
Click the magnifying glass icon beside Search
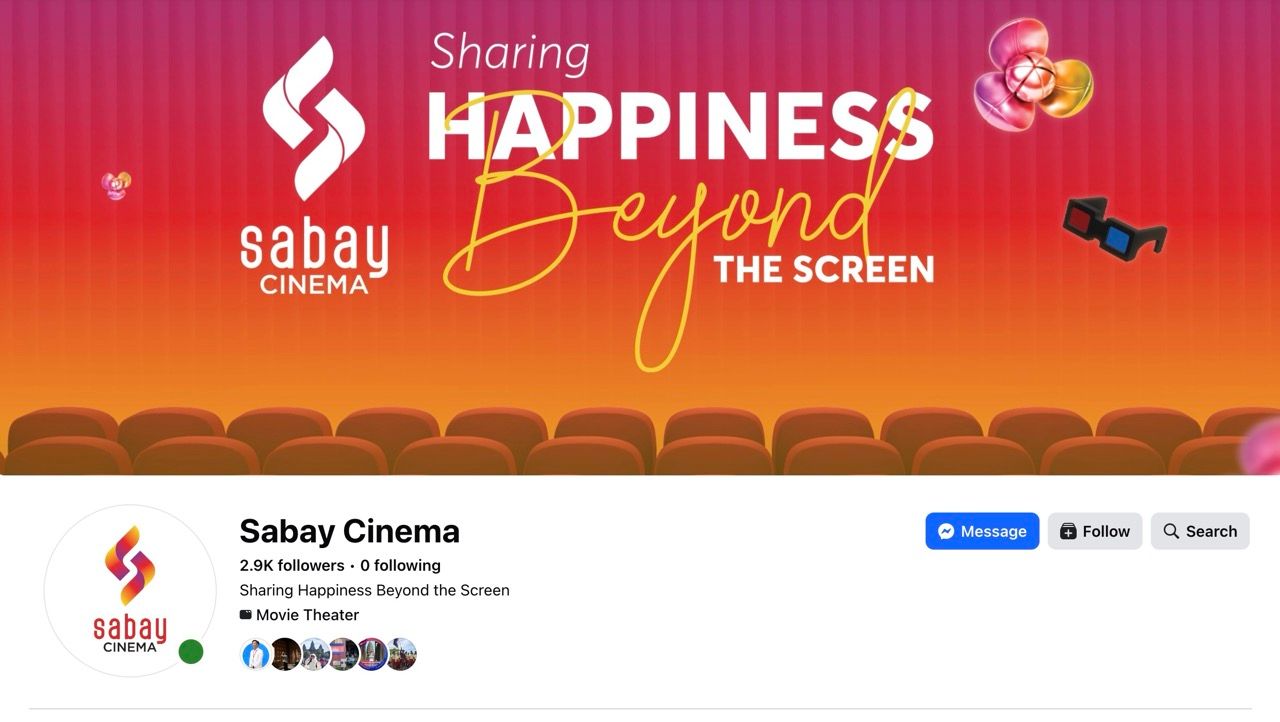tap(1171, 531)
